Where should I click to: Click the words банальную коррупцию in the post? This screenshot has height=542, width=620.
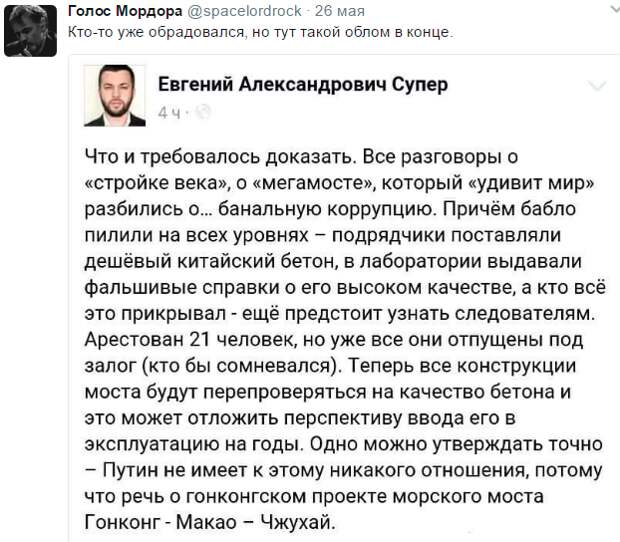[x=326, y=209]
